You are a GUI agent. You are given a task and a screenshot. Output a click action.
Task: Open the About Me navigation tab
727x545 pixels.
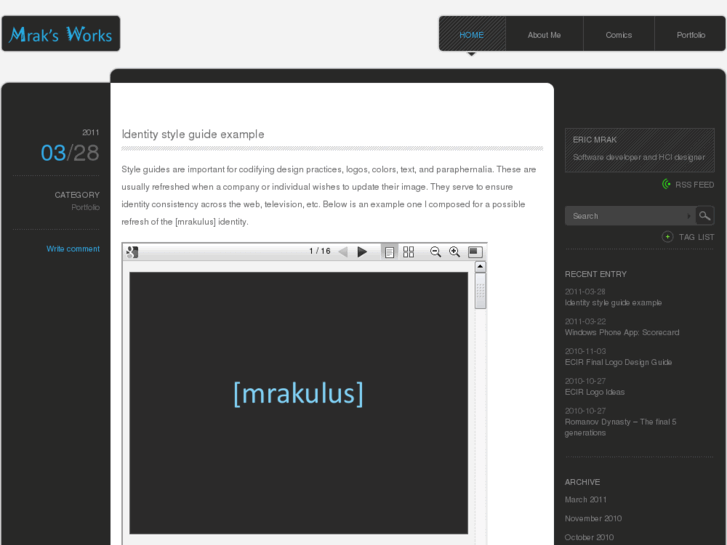point(544,35)
